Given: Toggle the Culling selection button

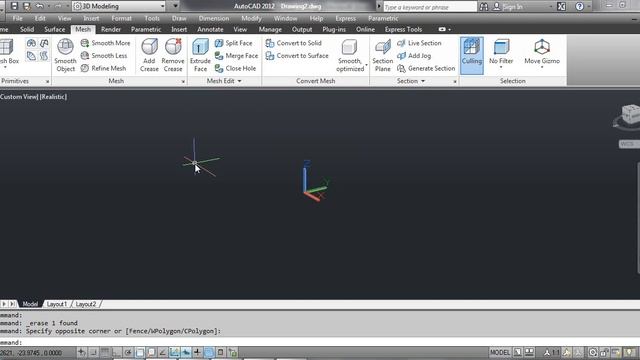Looking at the screenshot, I should click(472, 56).
